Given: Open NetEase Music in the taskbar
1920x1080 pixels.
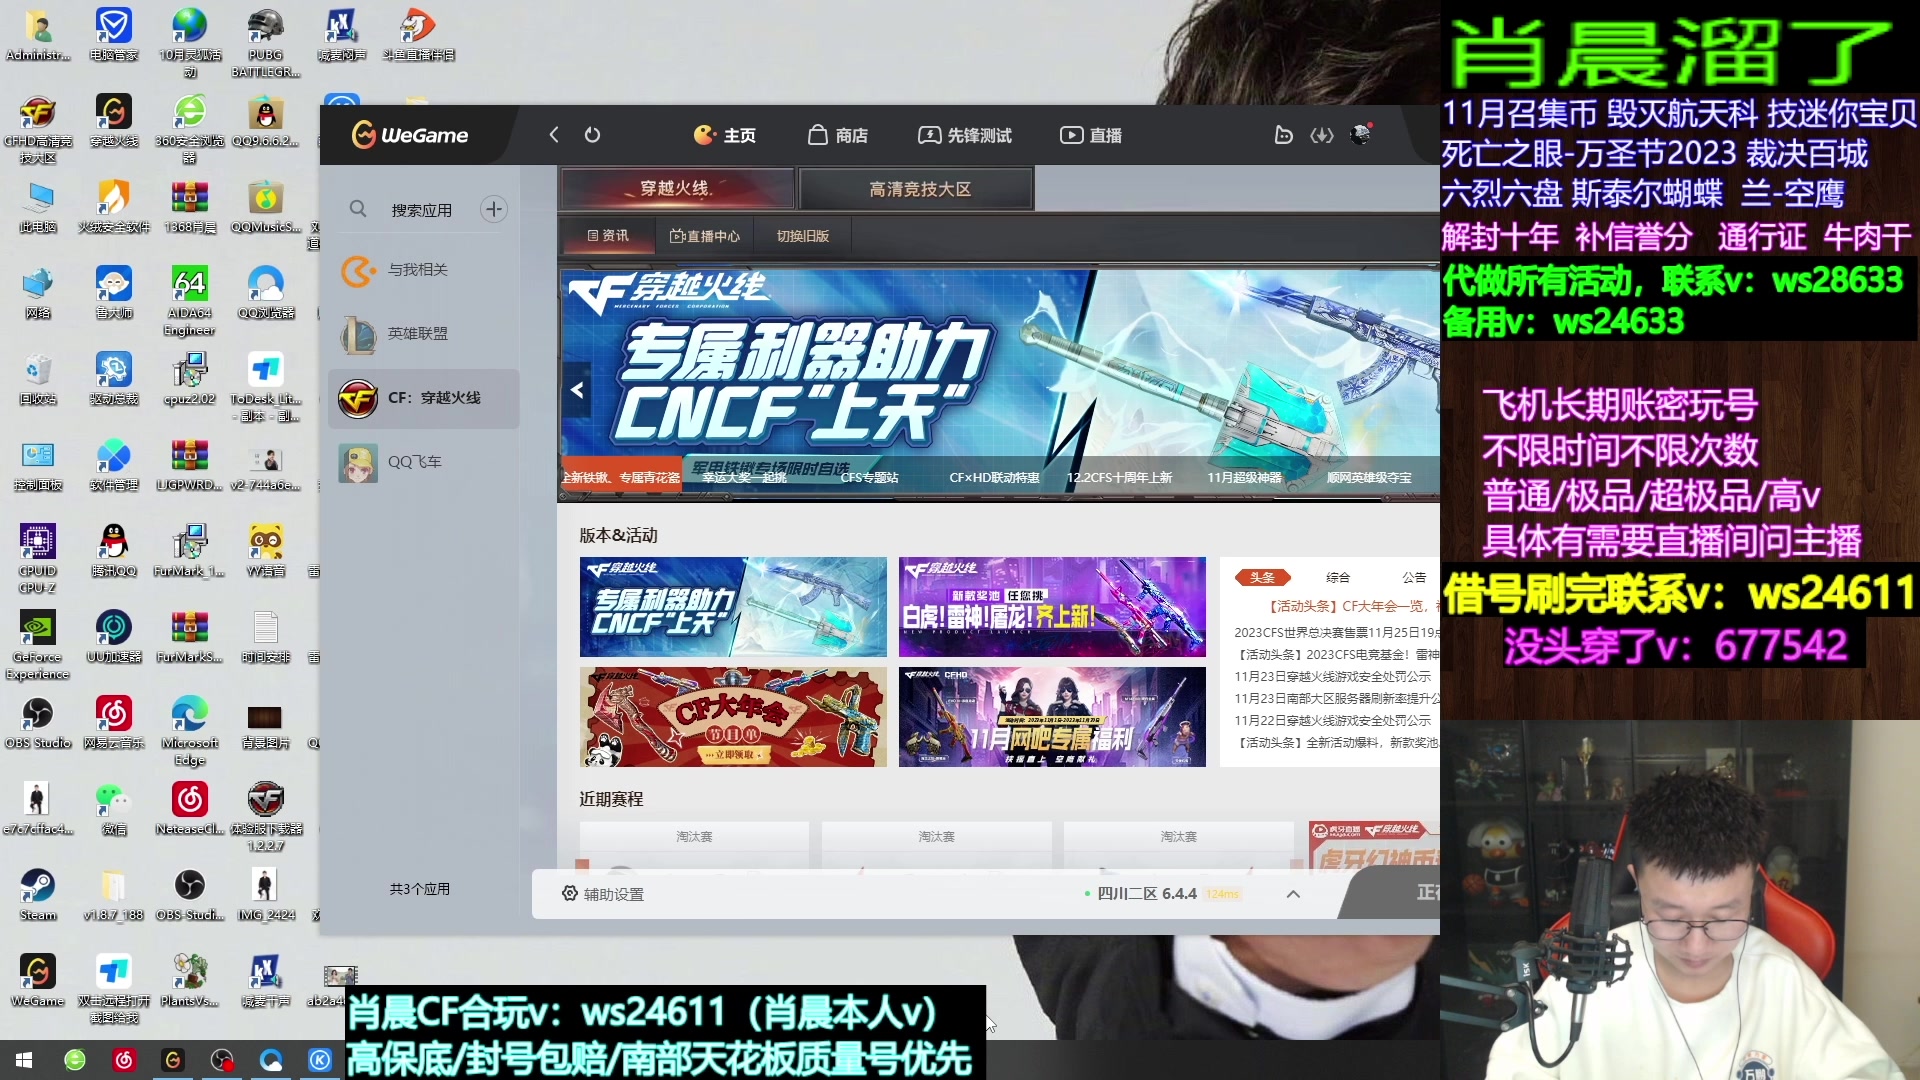Looking at the screenshot, I should point(124,1060).
